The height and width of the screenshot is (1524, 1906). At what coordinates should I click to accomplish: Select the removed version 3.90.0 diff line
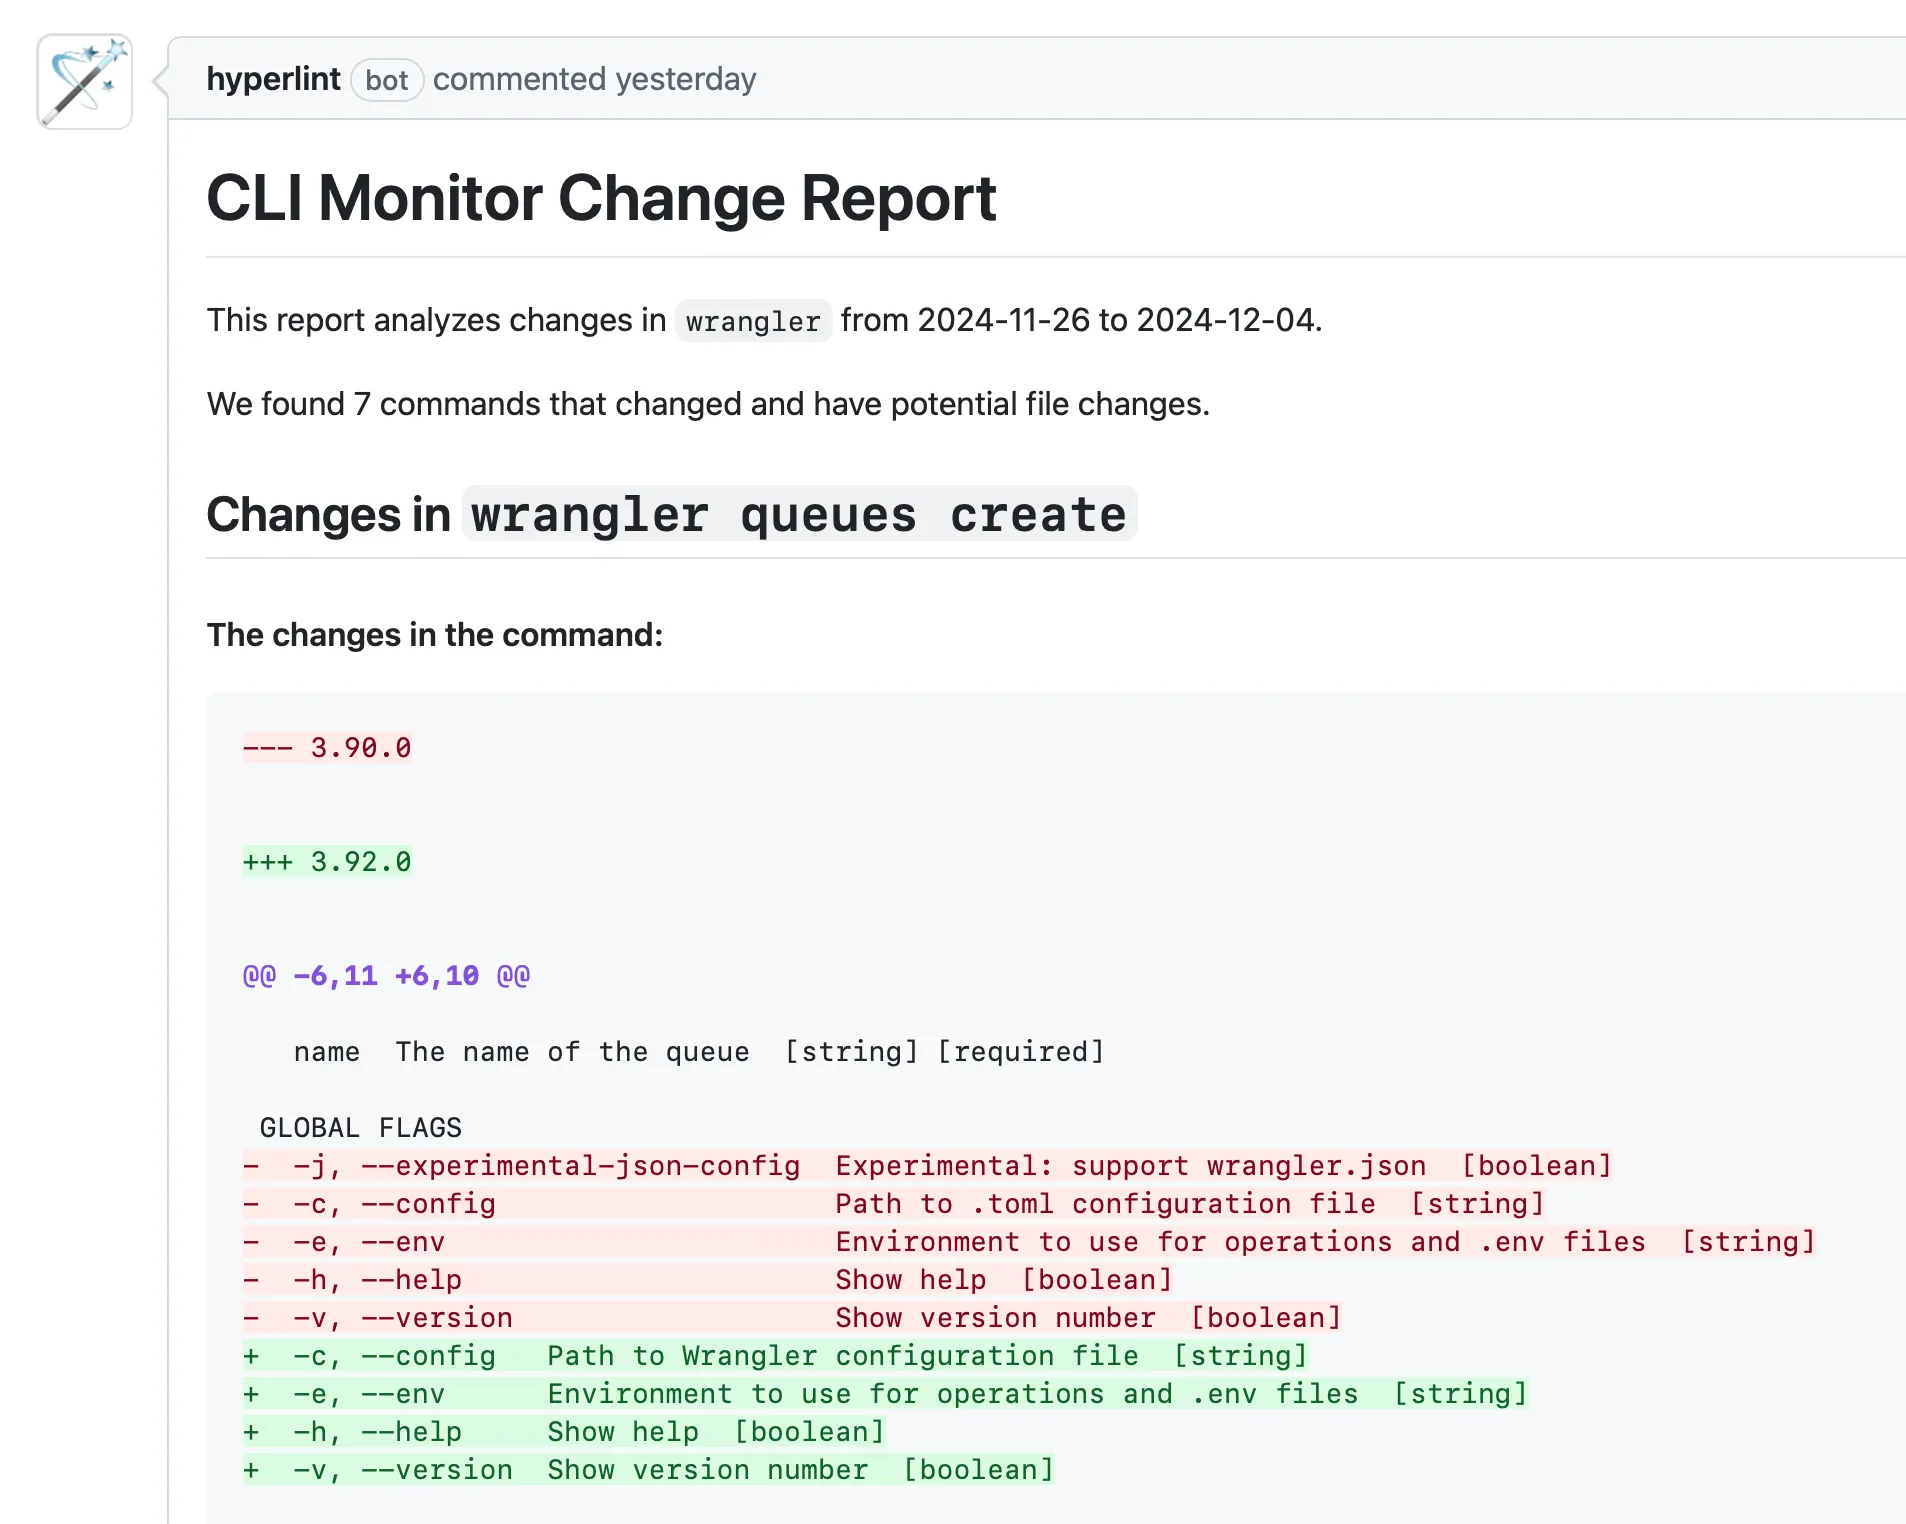[x=327, y=748]
